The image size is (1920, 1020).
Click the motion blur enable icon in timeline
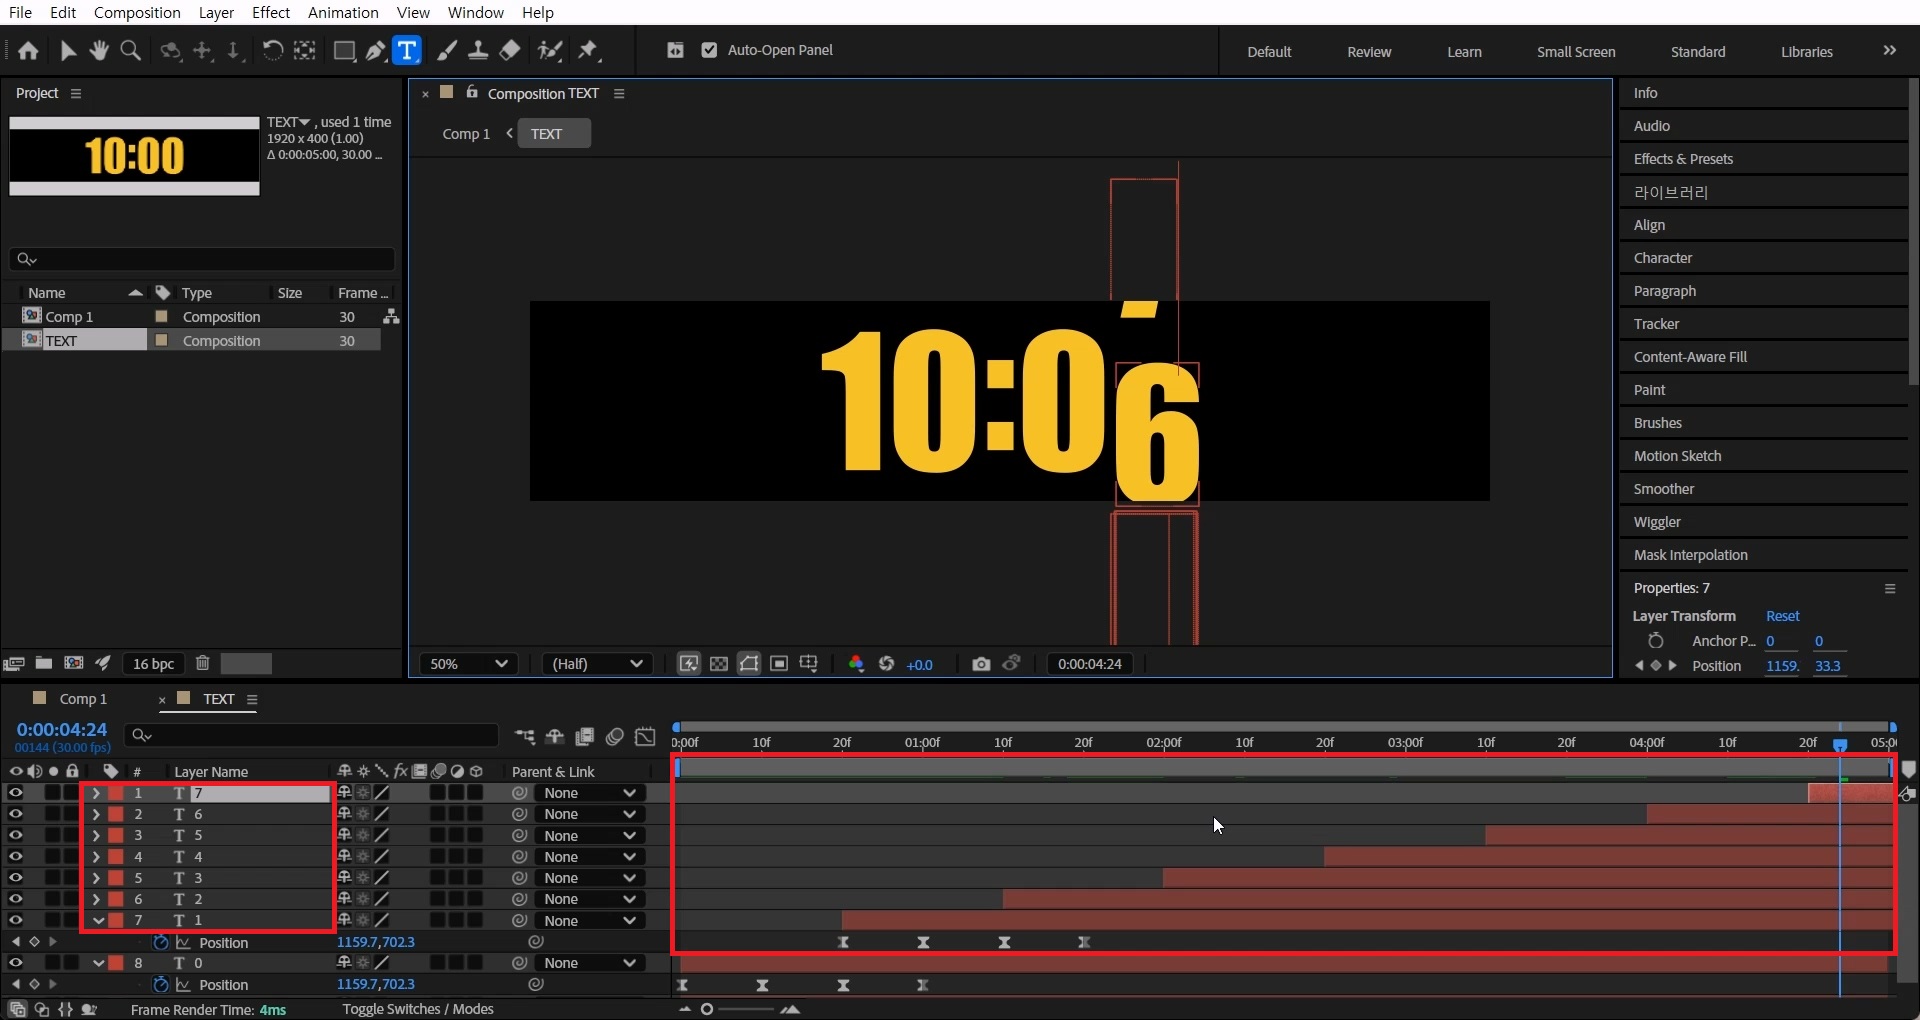pyautogui.click(x=615, y=737)
